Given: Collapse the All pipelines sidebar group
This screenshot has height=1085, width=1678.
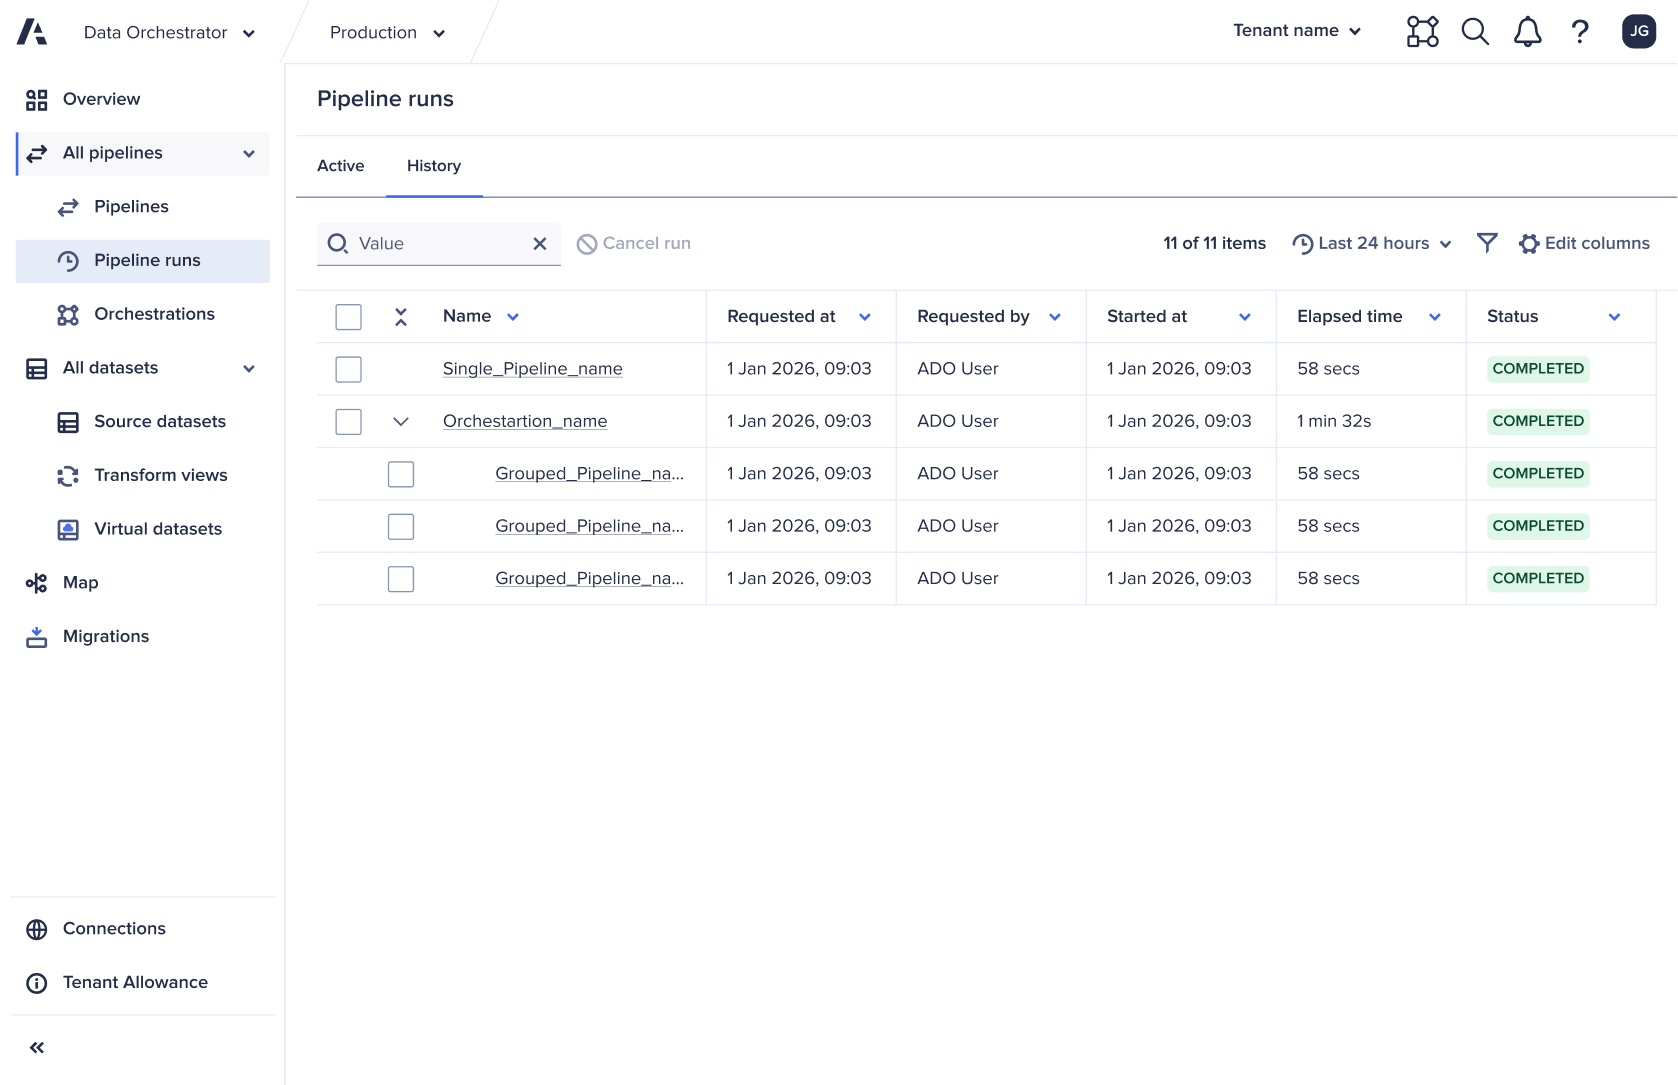Looking at the screenshot, I should pos(249,154).
